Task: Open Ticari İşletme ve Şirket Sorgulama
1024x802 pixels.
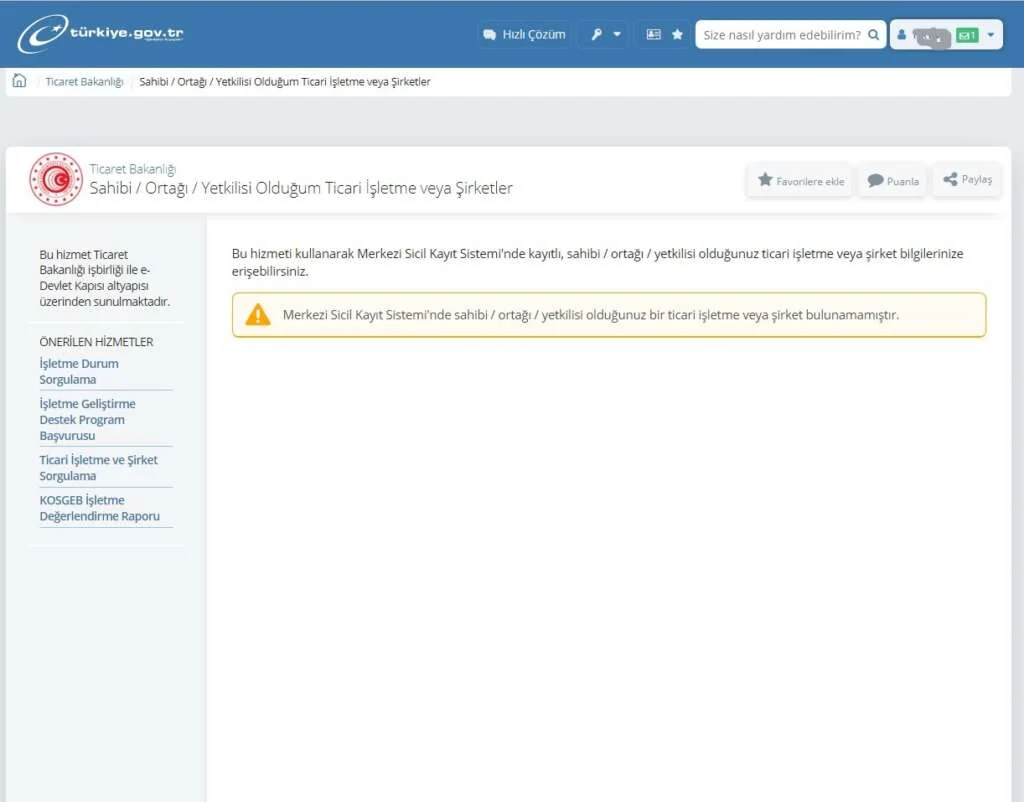Action: 98,468
